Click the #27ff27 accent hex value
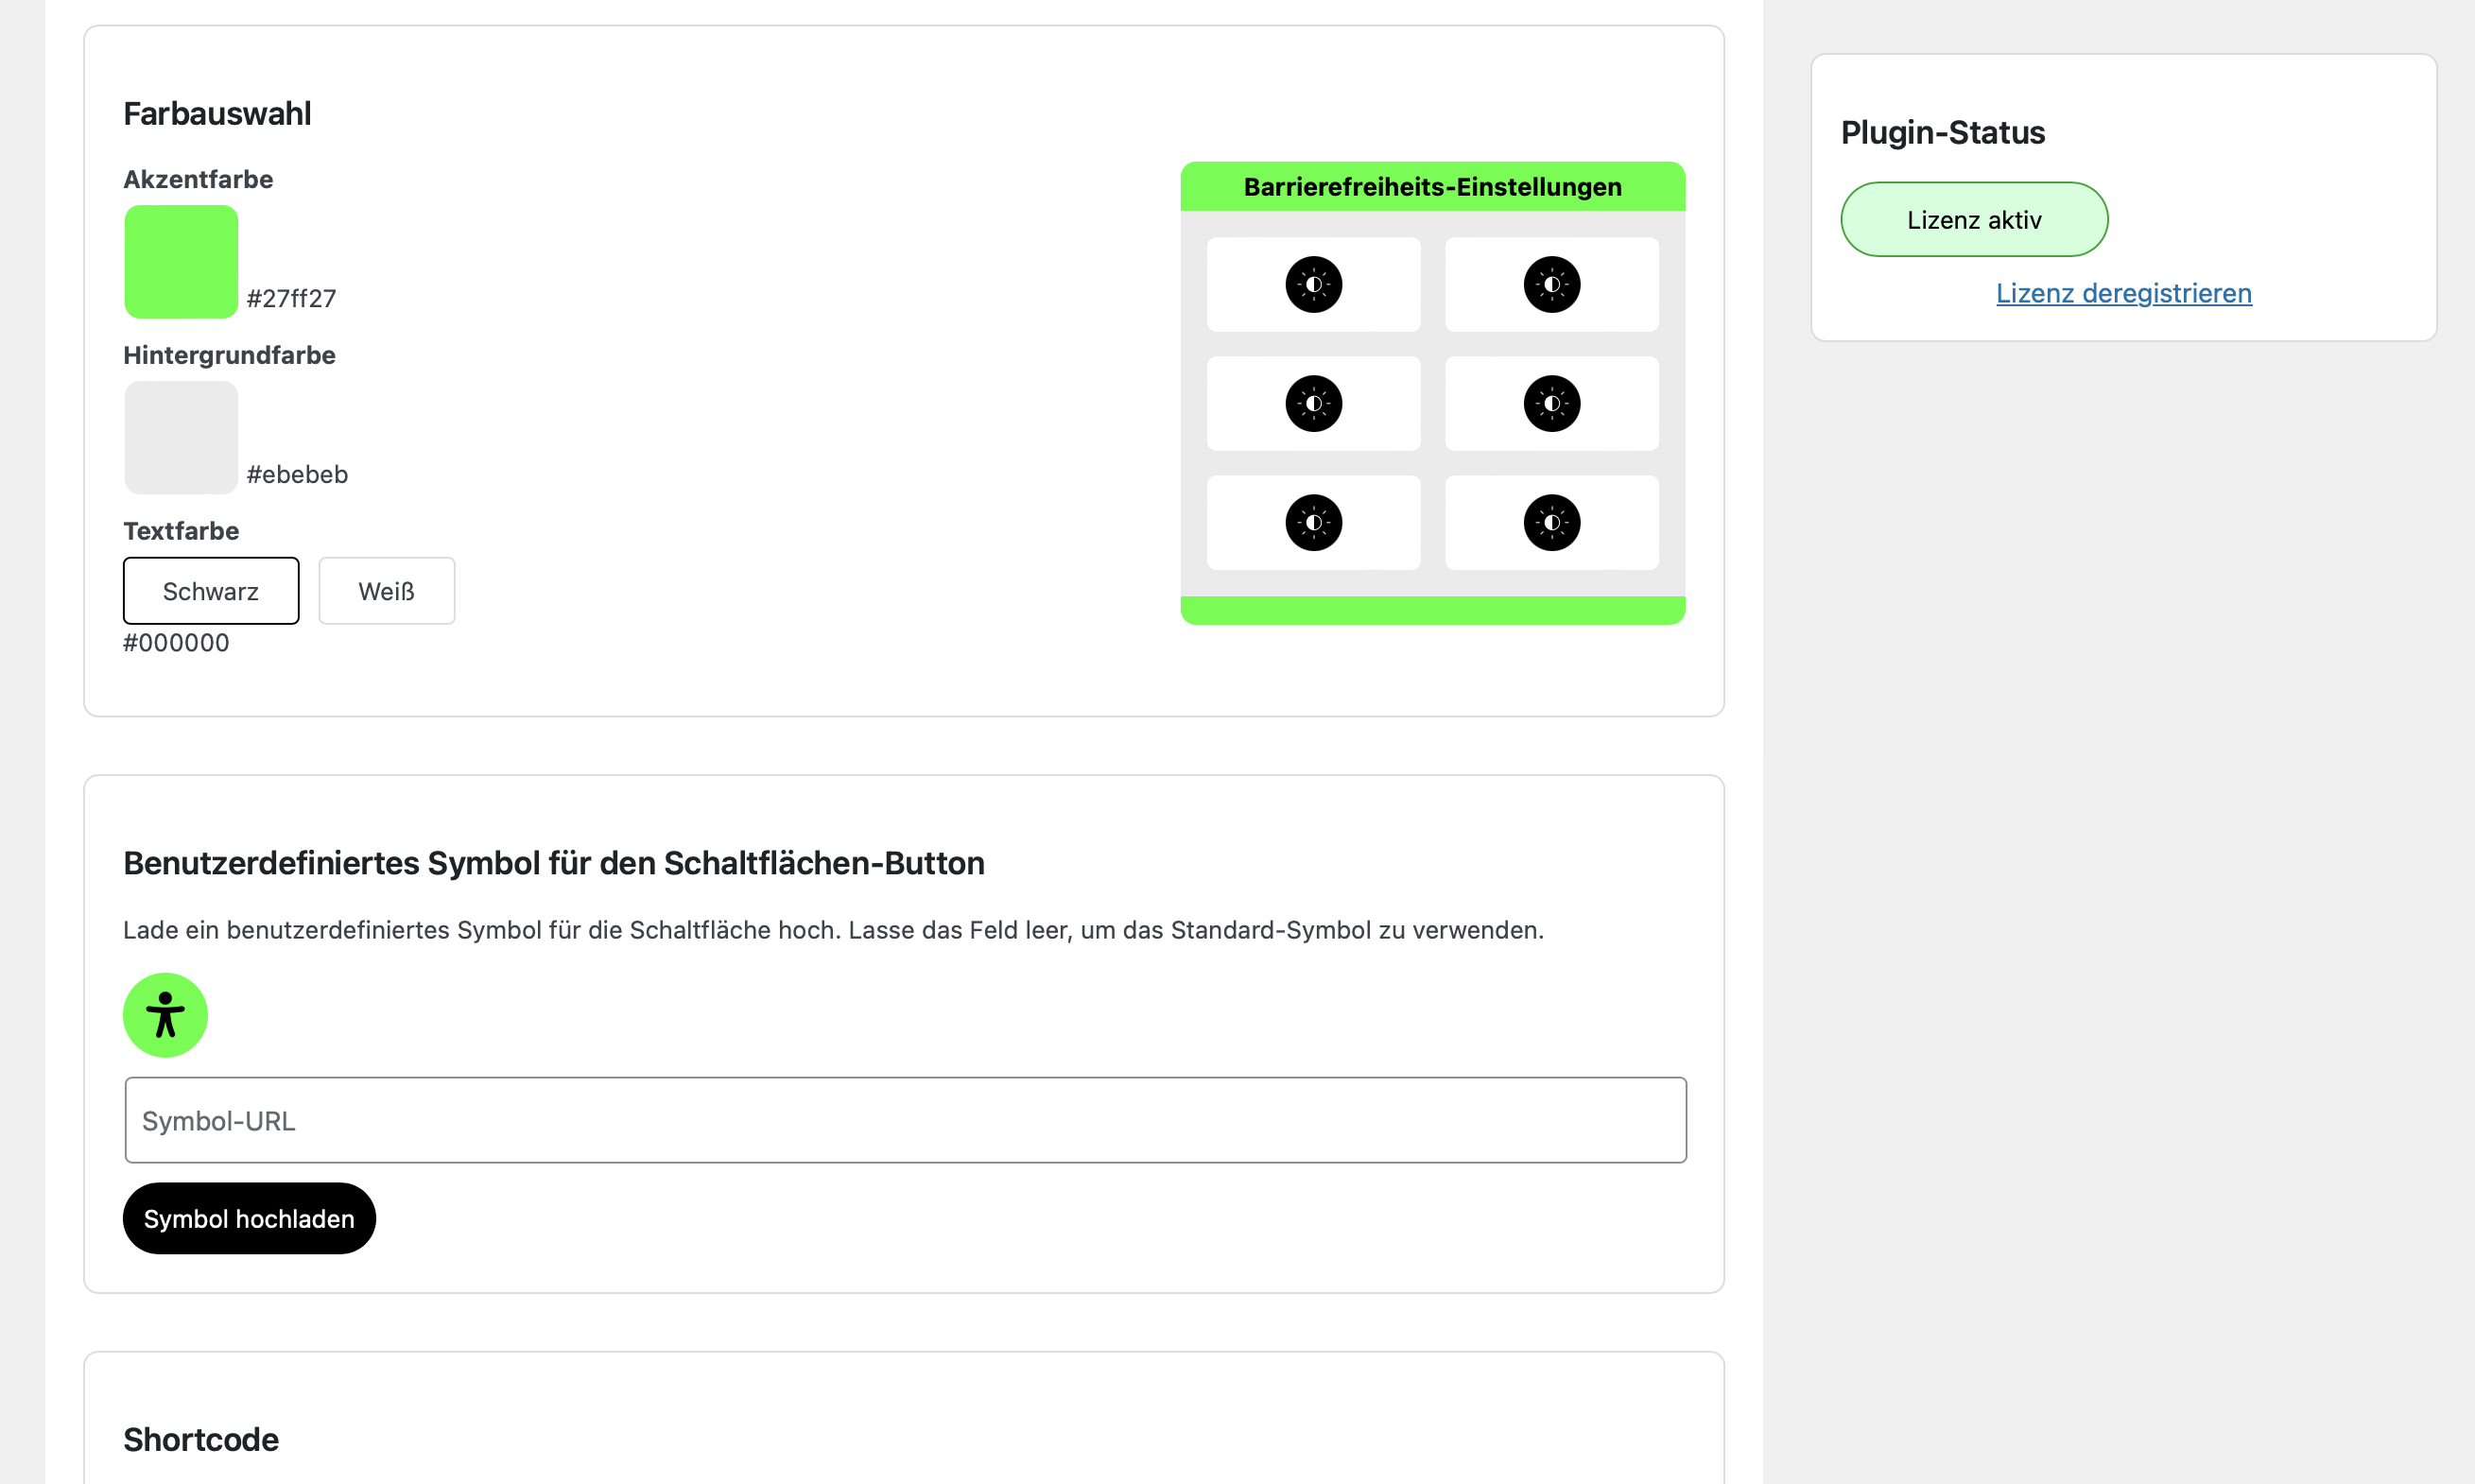2475x1484 pixels. coord(291,298)
